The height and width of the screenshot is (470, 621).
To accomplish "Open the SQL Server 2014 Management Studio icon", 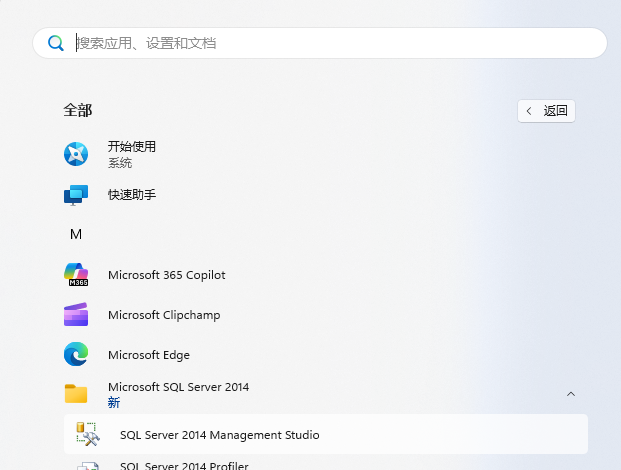I will pyautogui.click(x=88, y=434).
